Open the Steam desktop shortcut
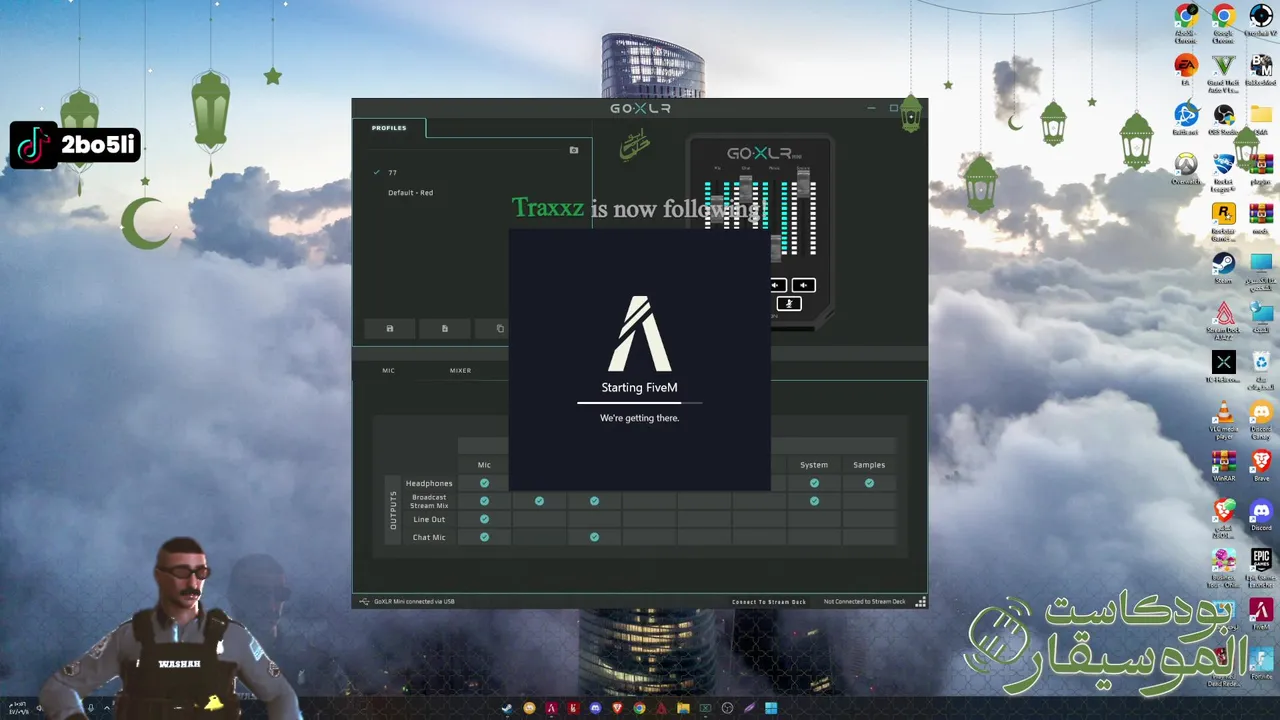This screenshot has height=720, width=1280. (1223, 268)
